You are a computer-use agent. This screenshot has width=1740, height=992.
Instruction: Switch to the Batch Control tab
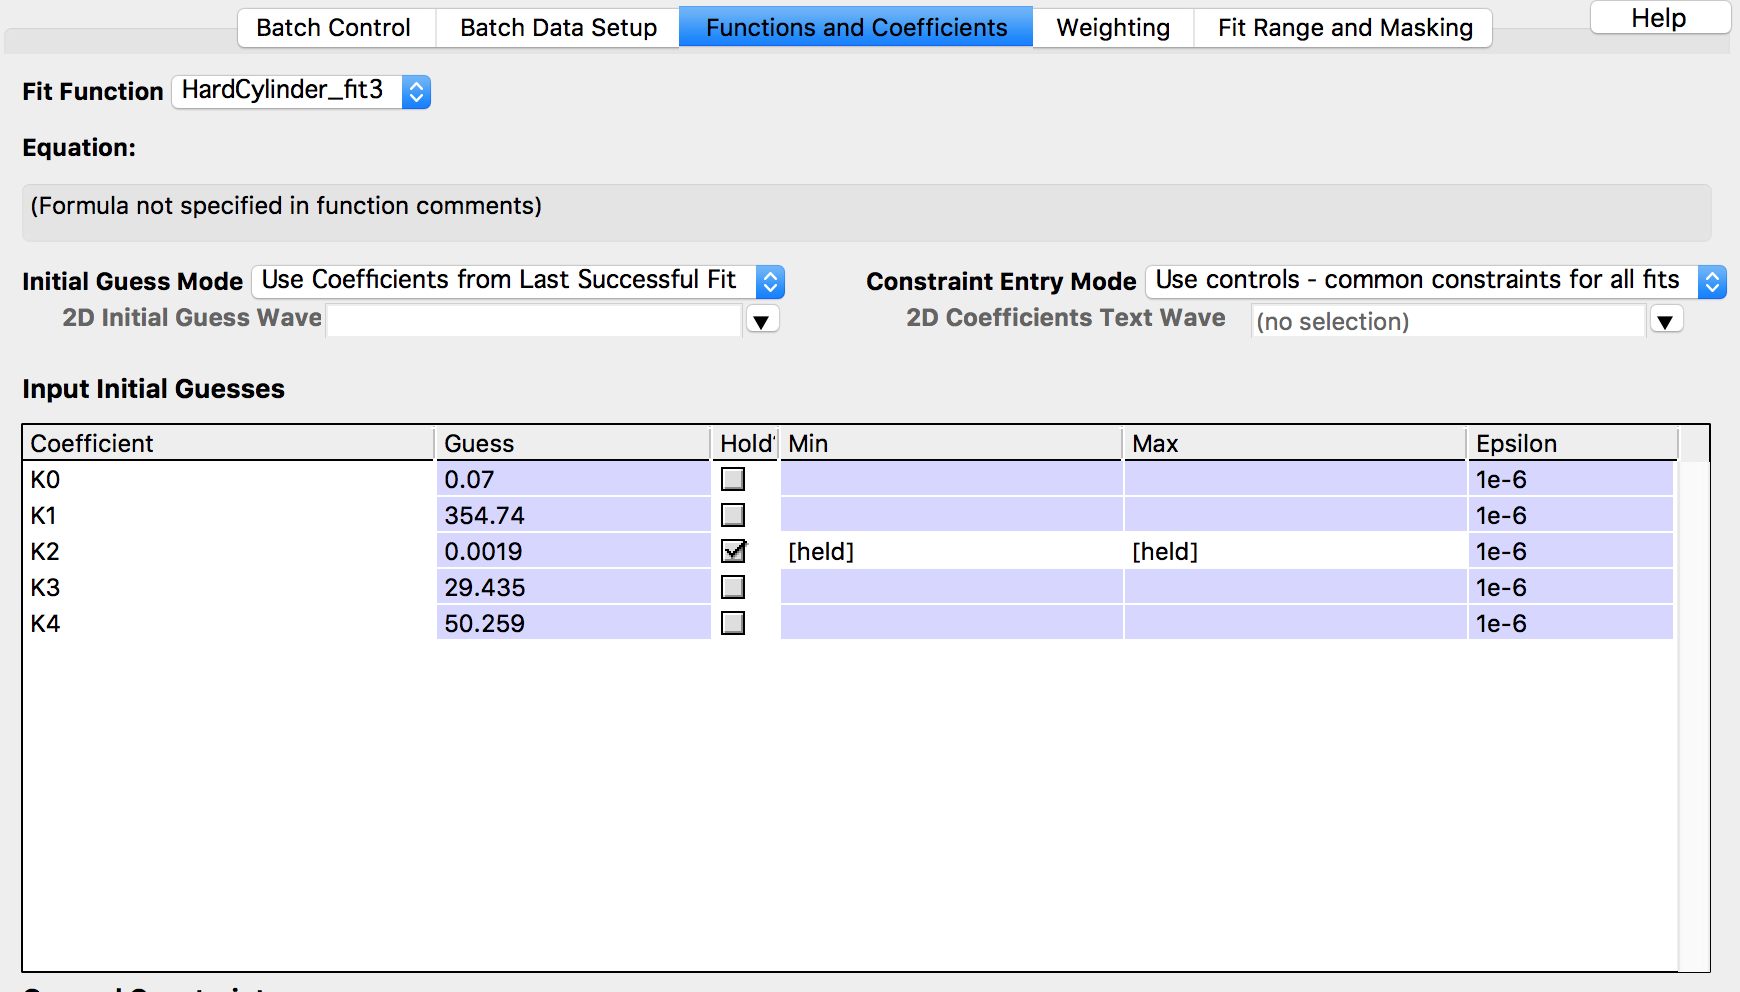tap(337, 27)
